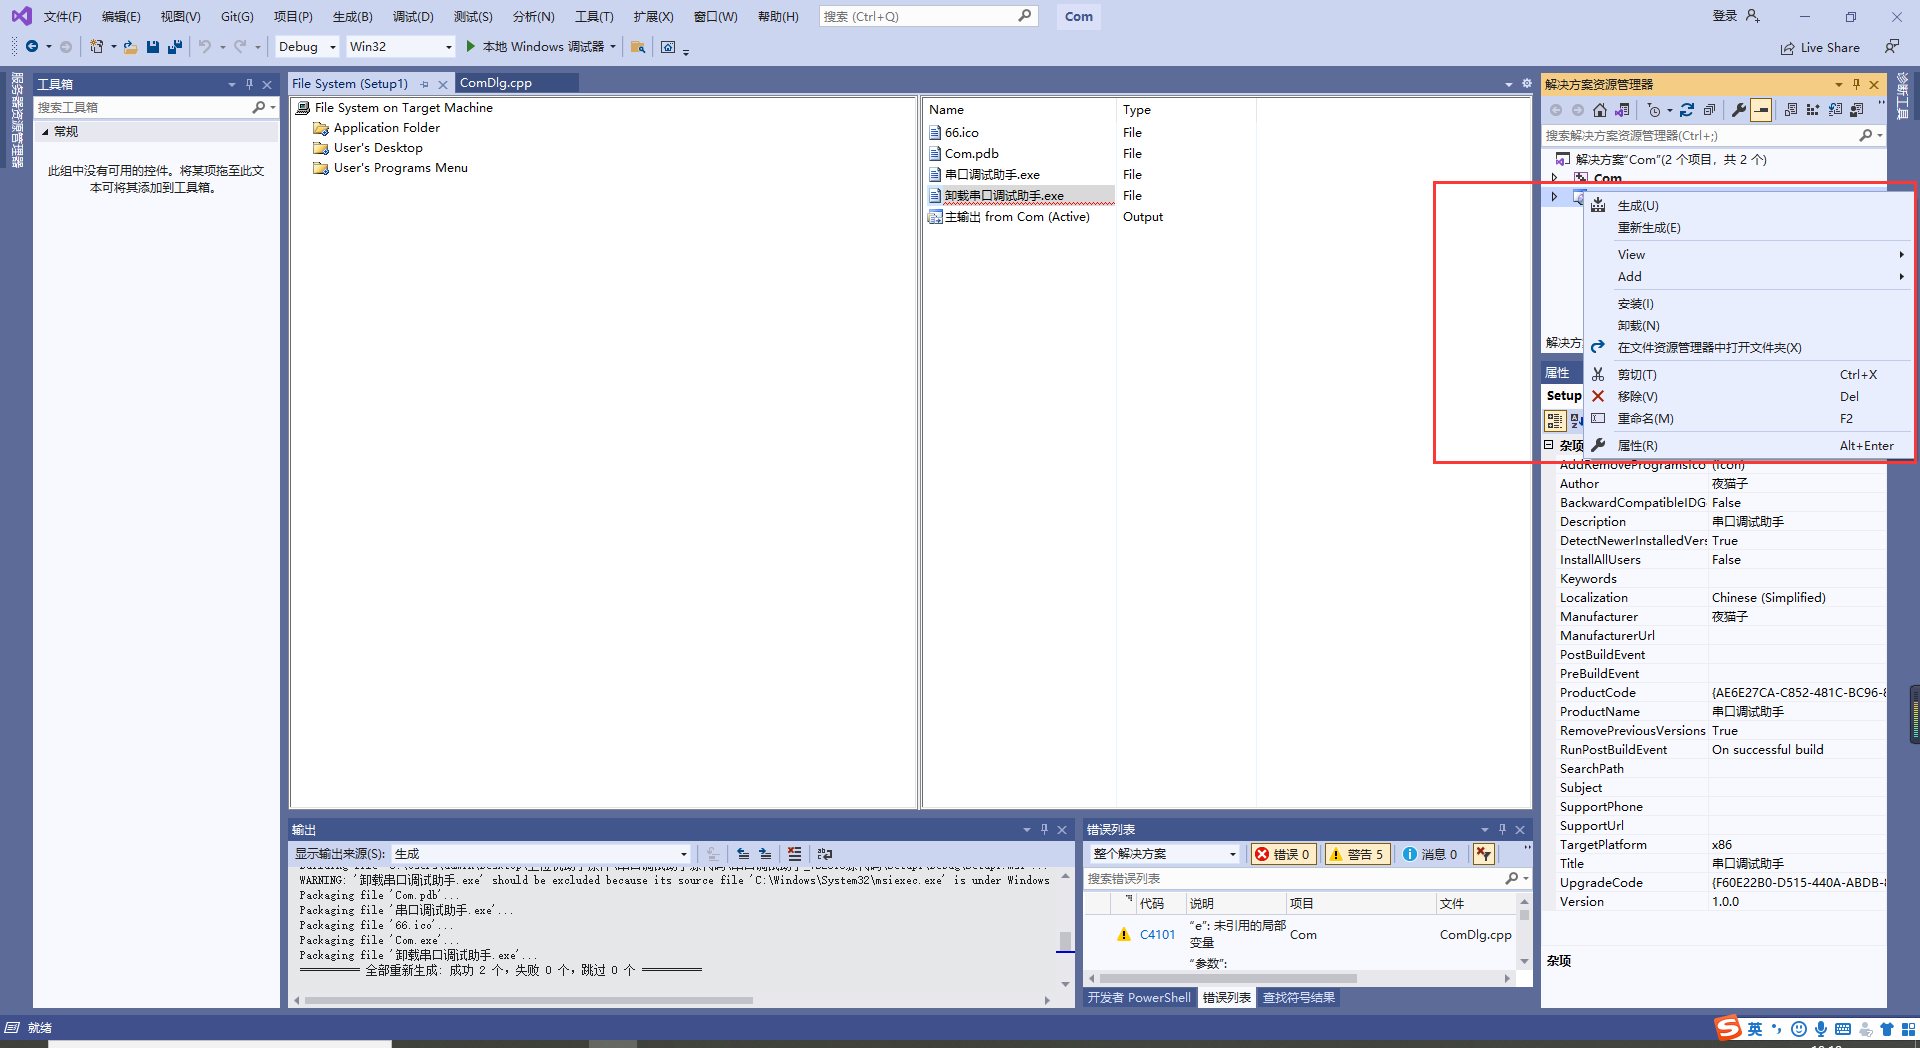Click the Home icon in Solution Explorer toolbar
The height and width of the screenshot is (1048, 1920).
(1600, 110)
